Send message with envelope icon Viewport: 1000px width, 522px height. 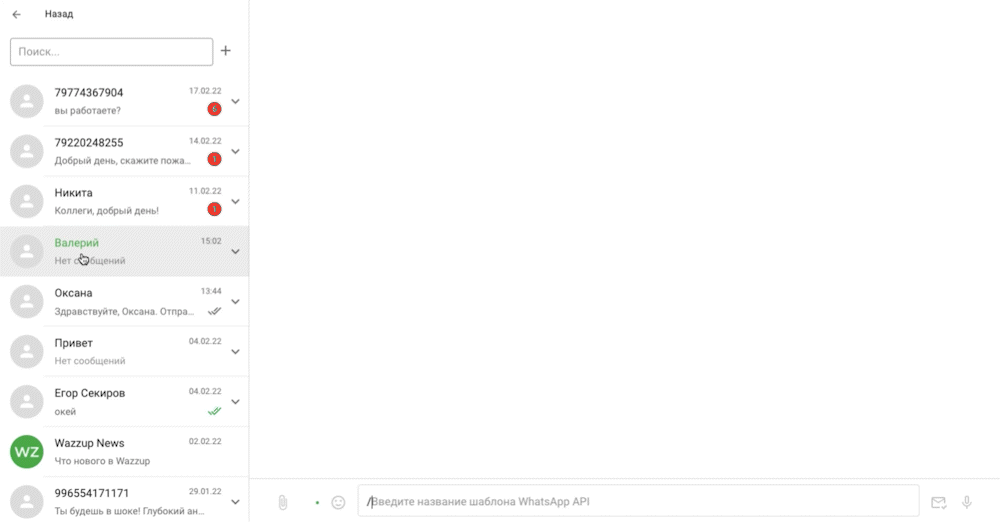(x=938, y=503)
